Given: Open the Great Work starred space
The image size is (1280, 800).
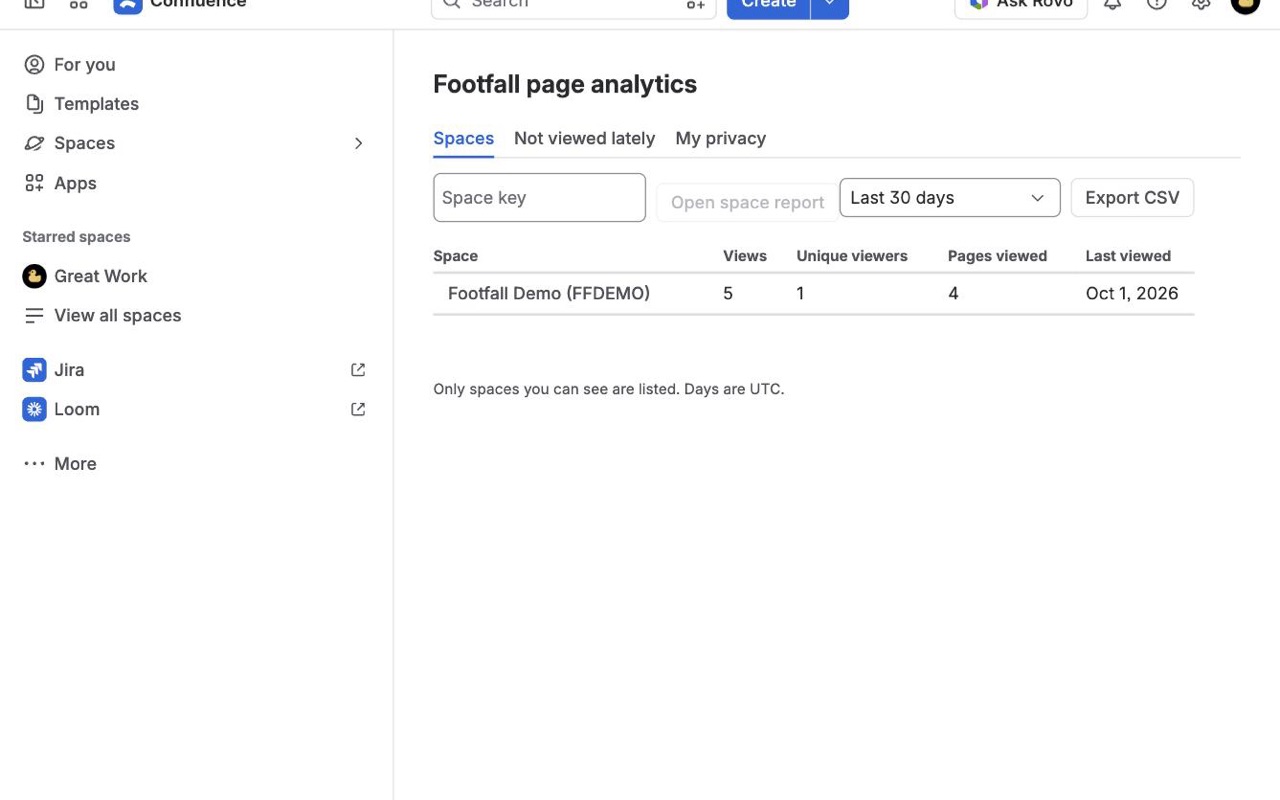Looking at the screenshot, I should pyautogui.click(x=196, y=276).
